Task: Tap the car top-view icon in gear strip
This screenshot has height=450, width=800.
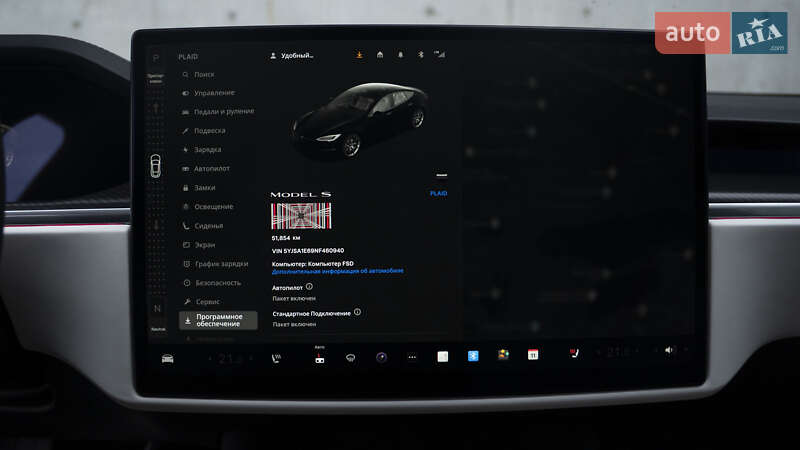Action: tap(156, 166)
